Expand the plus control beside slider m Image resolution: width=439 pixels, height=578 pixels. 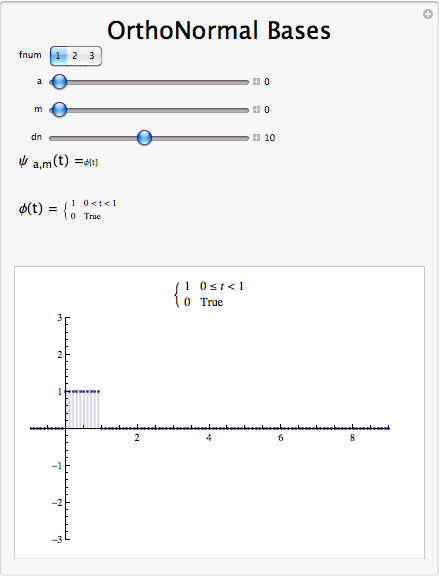point(257,109)
